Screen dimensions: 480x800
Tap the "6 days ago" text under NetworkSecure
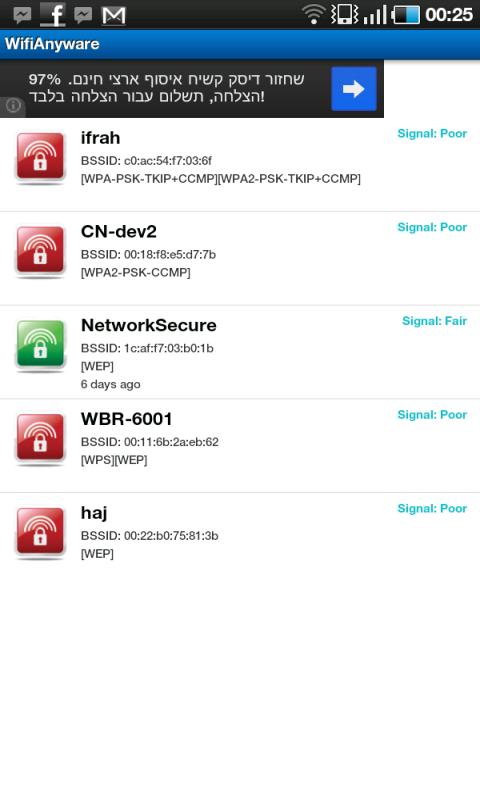(x=111, y=384)
